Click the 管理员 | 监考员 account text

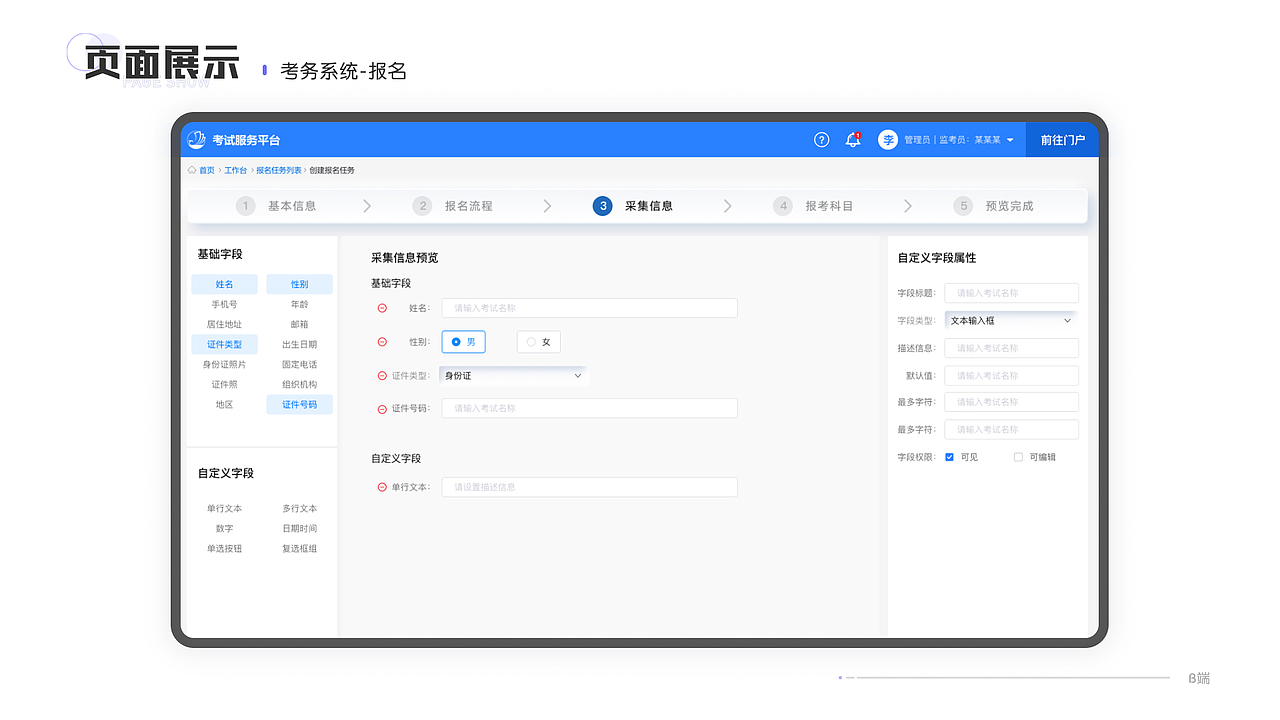(952, 140)
